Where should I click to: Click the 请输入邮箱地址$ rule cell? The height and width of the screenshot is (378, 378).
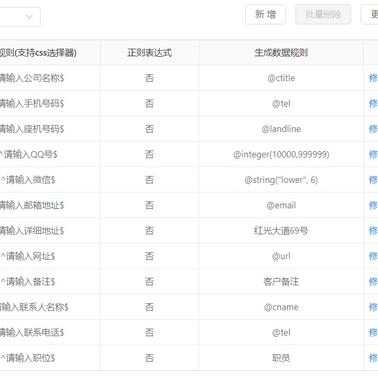50,205
